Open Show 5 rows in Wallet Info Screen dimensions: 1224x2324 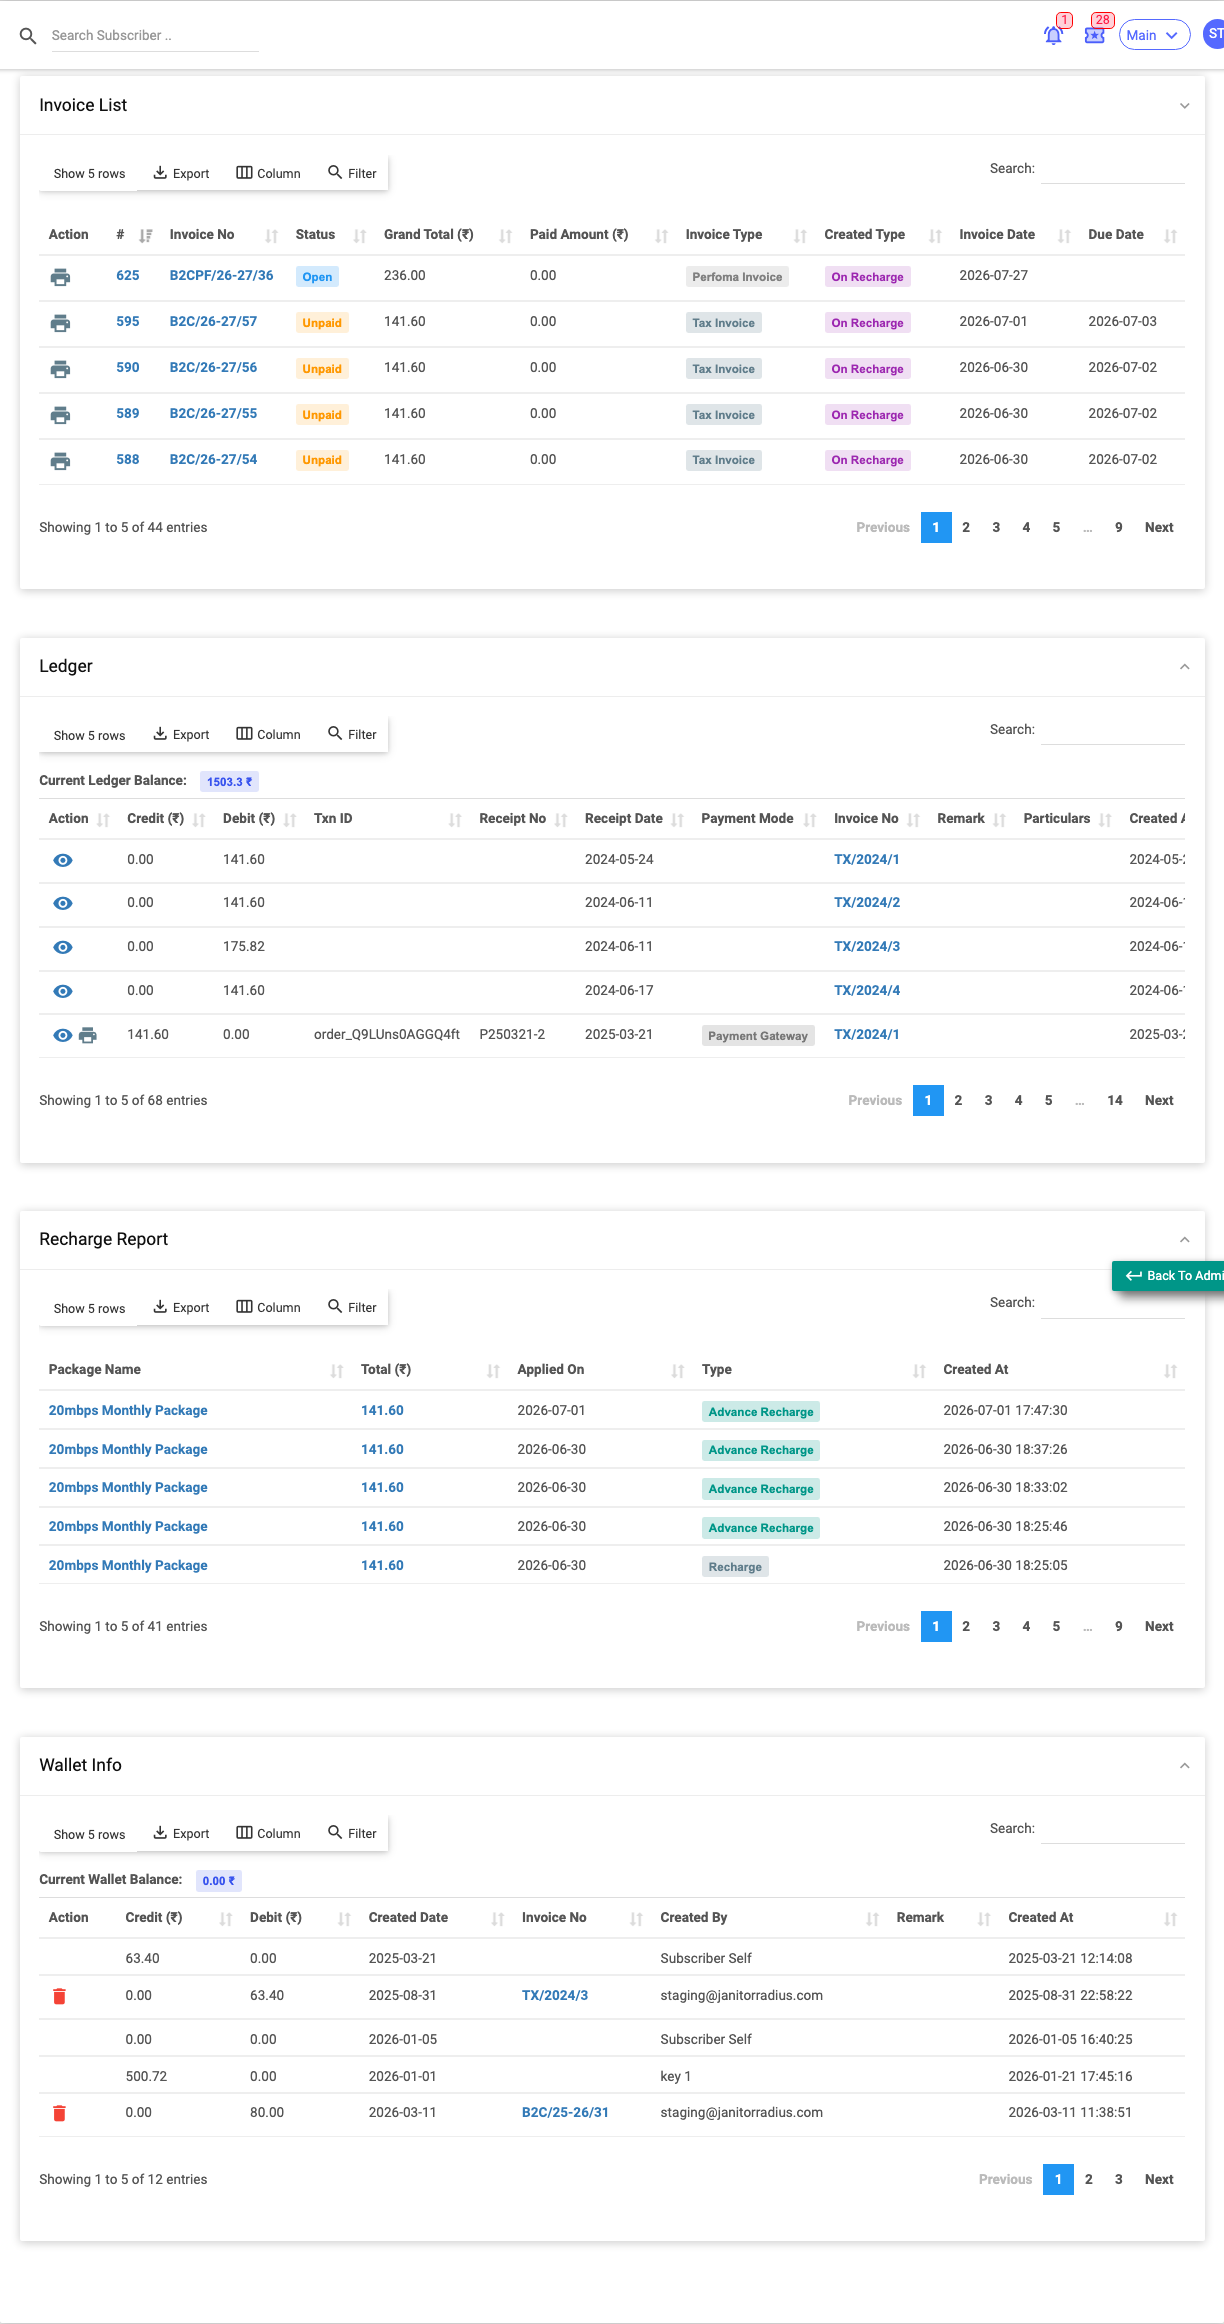coord(89,1834)
